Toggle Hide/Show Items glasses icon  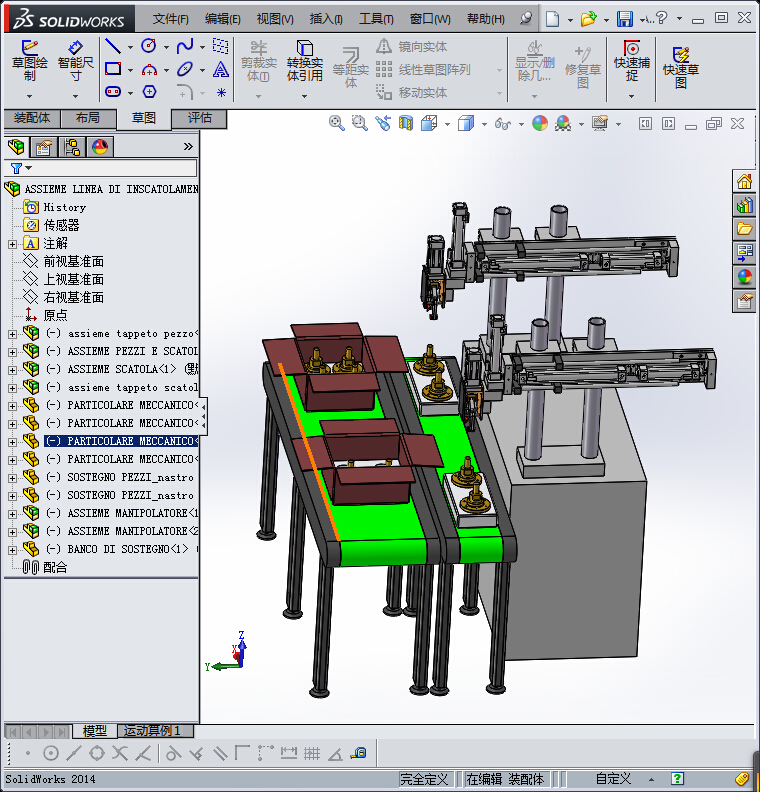(503, 123)
